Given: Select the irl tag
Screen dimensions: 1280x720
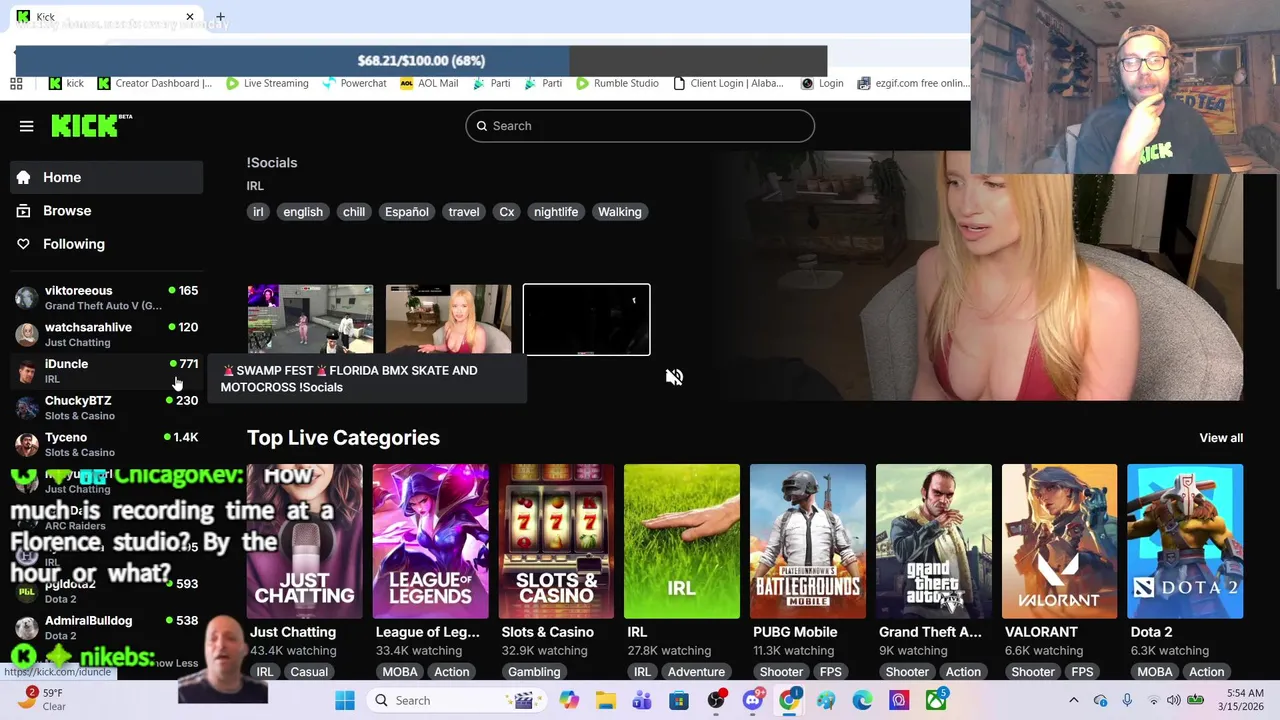Looking at the screenshot, I should 258,212.
